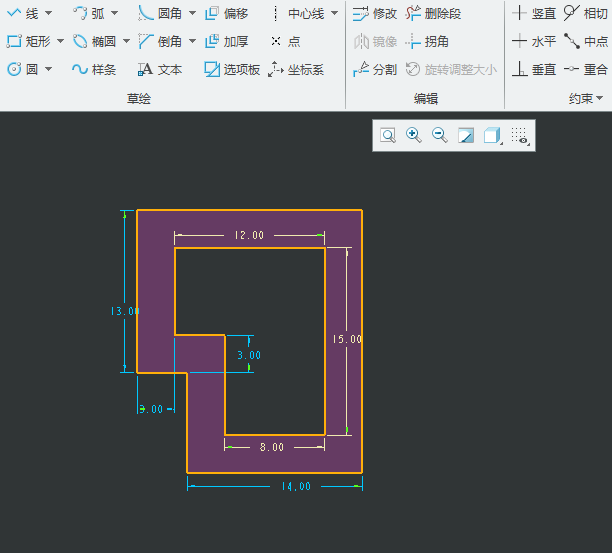Viewport: 612px width, 553px height.
Task: Click the Thicken (加厚) tool
Action: coord(226,42)
